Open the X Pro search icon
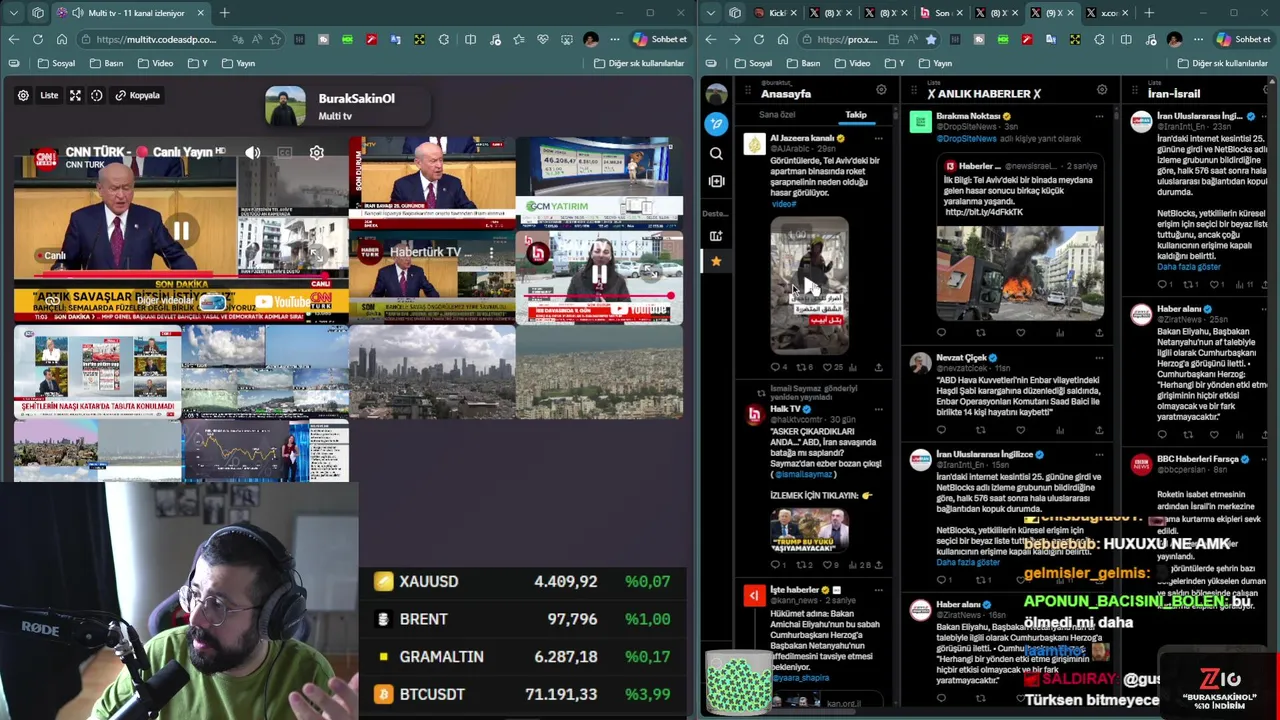Screen dimensions: 1280x720 point(715,153)
